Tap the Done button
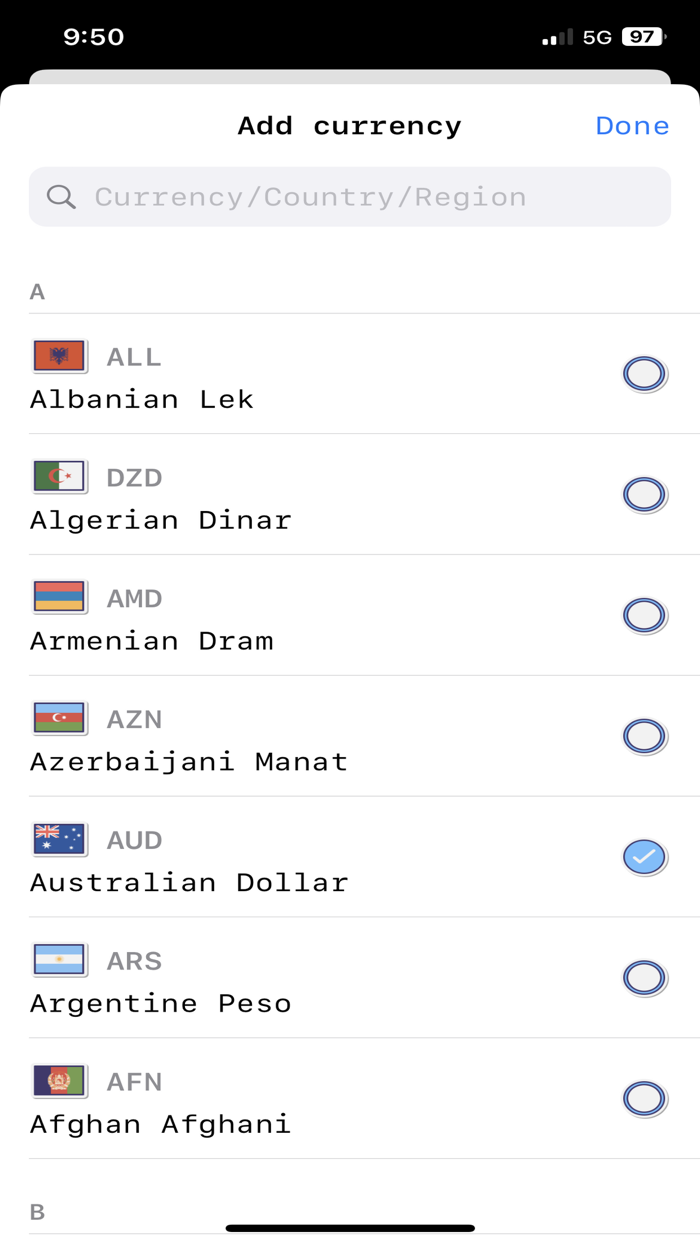700x1244 pixels. pos(632,126)
